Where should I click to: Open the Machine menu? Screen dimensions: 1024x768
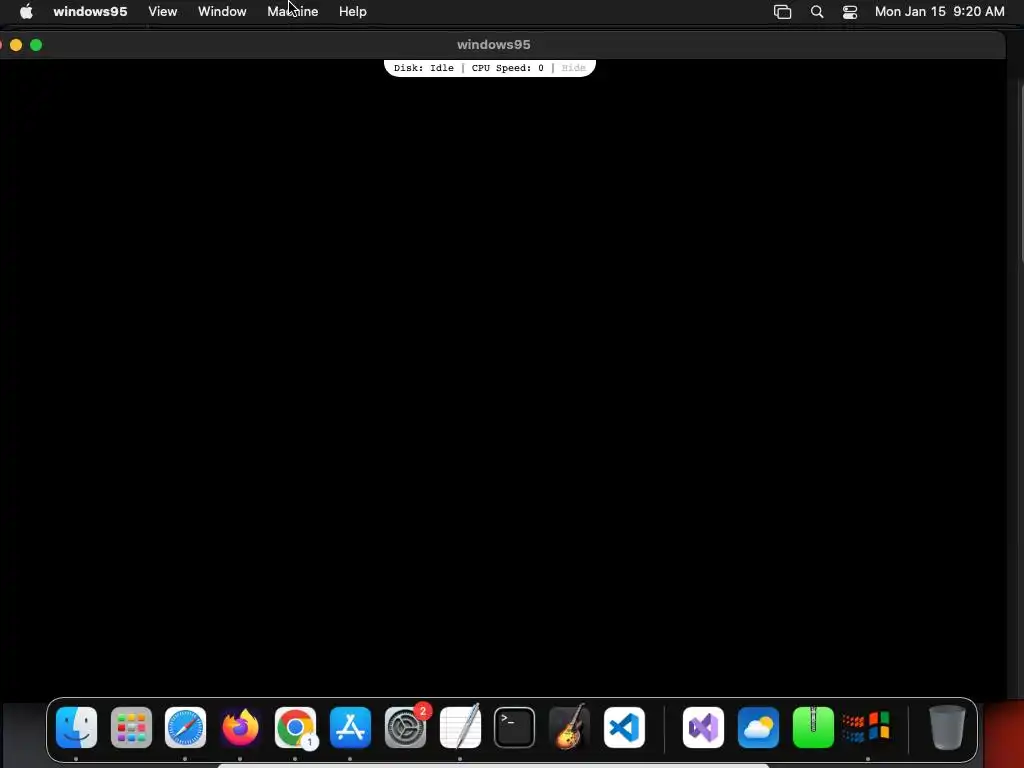point(293,12)
